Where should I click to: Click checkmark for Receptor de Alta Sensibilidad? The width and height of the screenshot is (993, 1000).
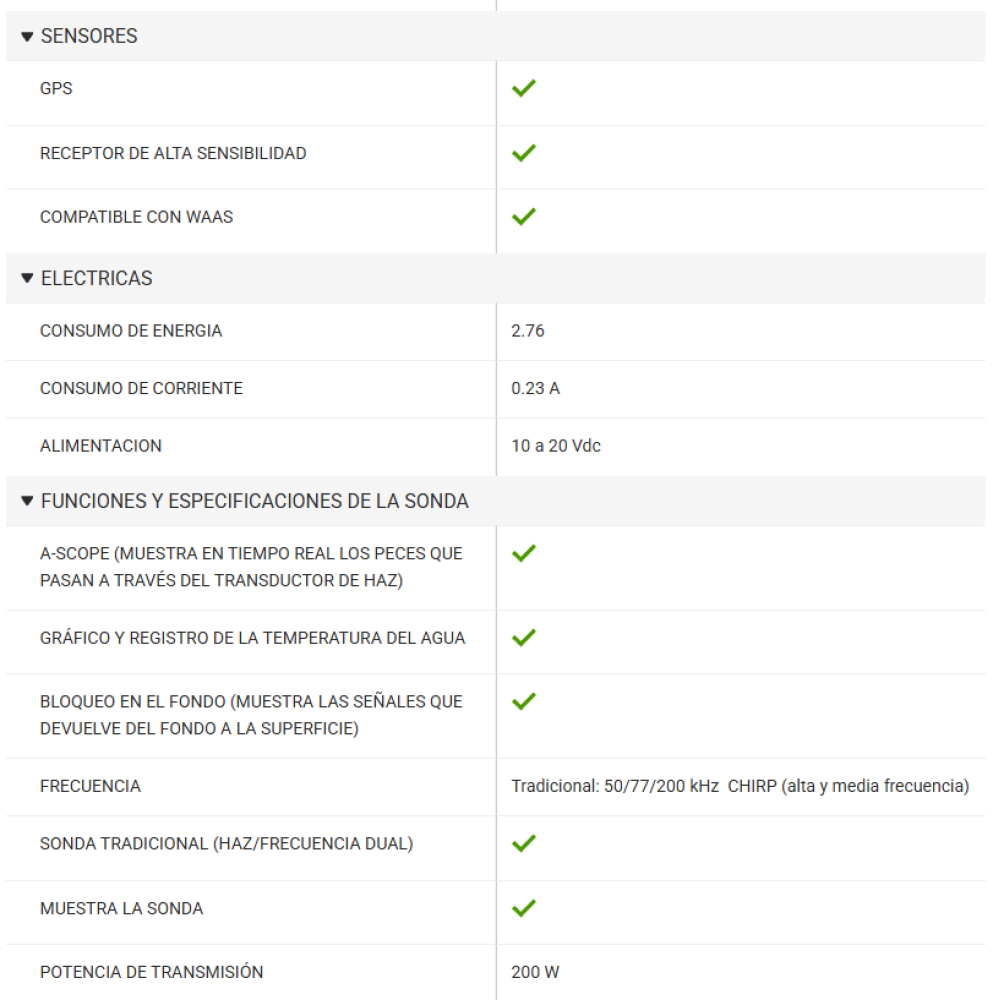[524, 153]
